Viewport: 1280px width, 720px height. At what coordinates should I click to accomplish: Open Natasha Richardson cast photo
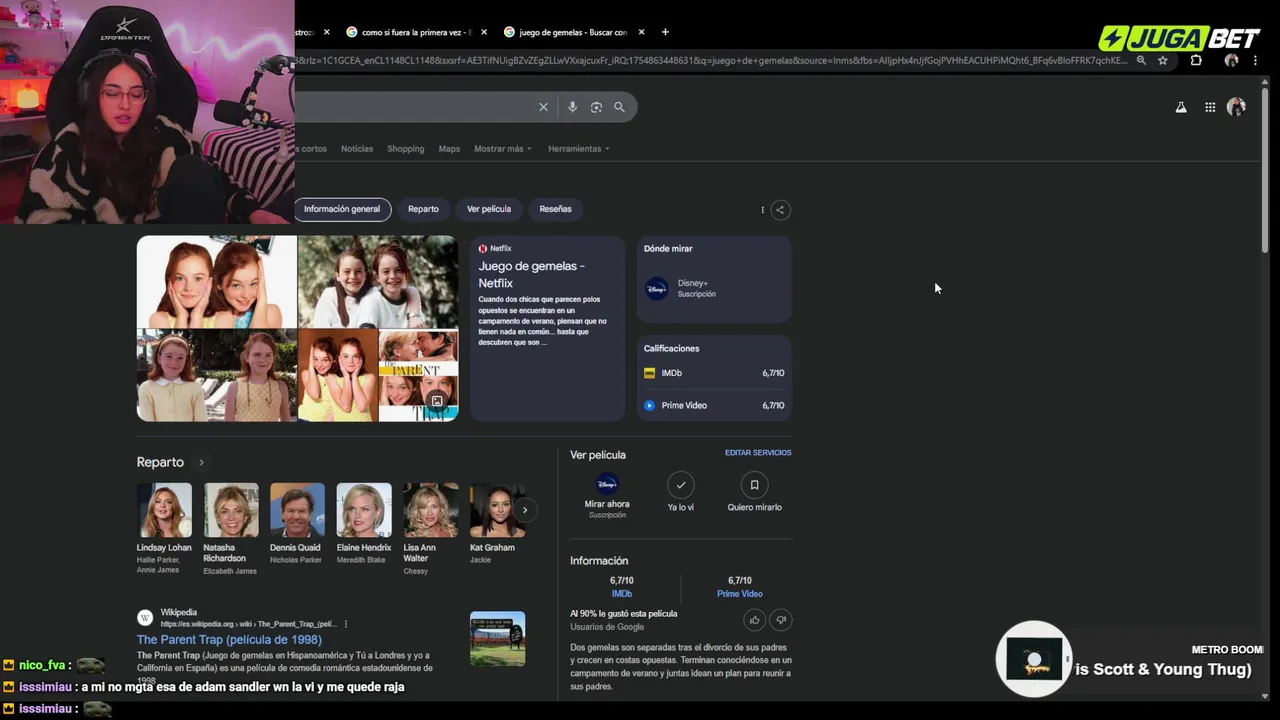(231, 510)
